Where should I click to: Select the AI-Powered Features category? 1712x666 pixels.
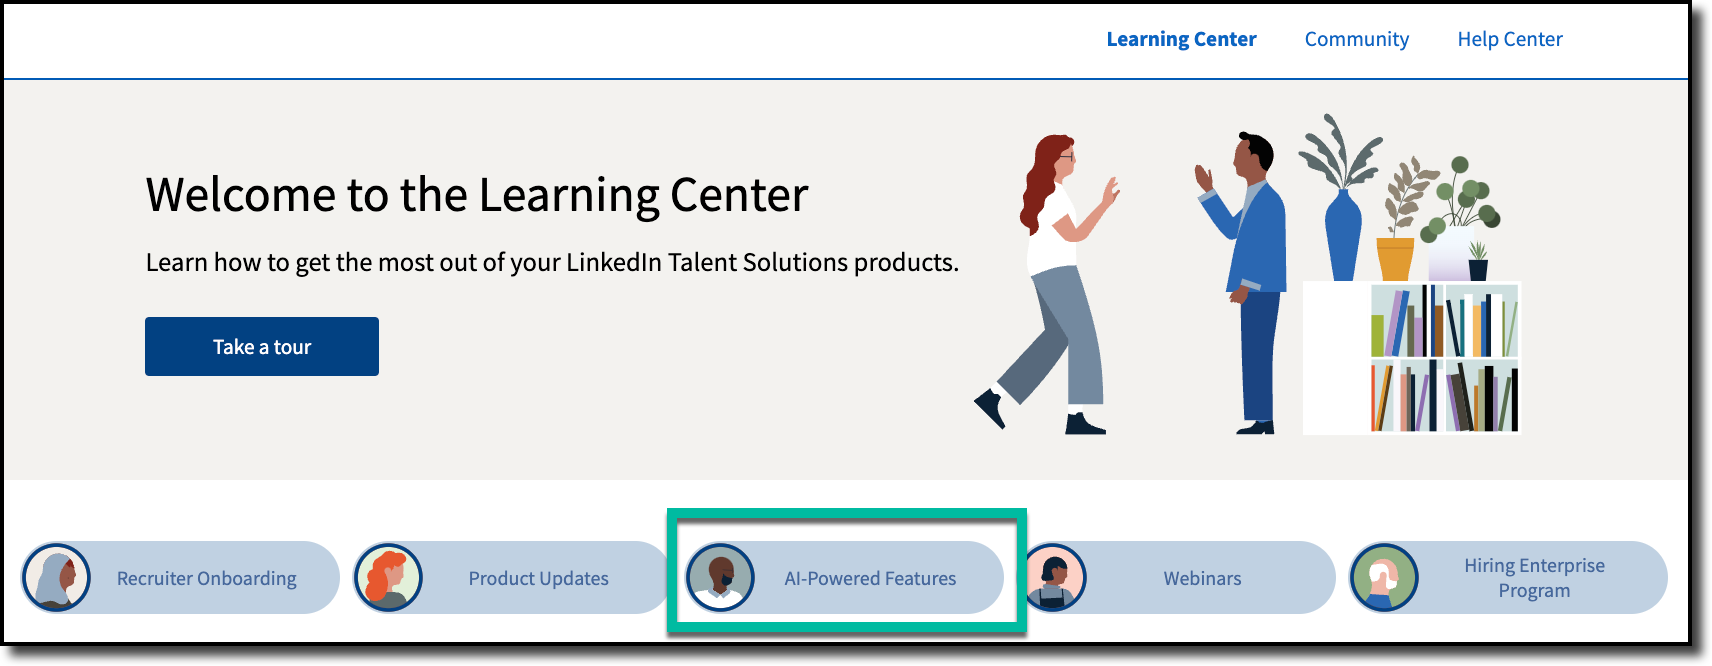point(844,578)
